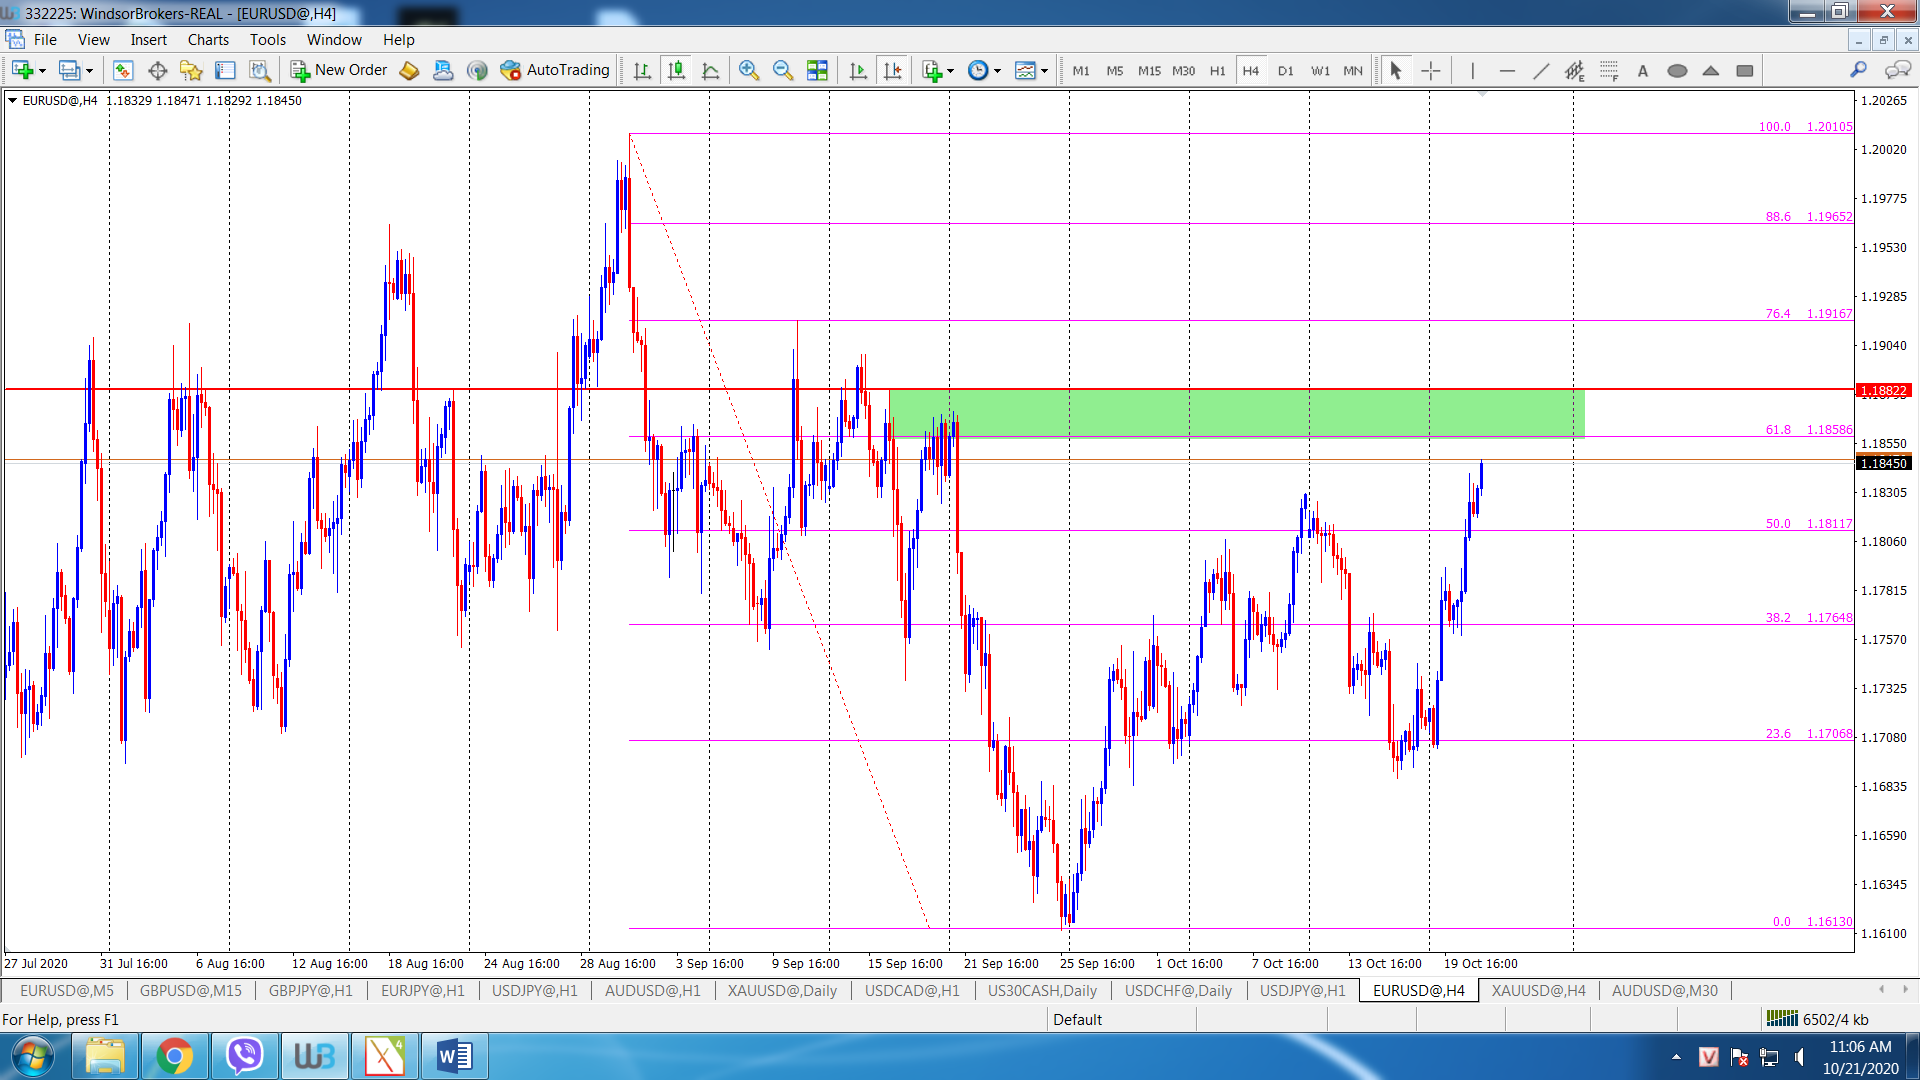
Task: Open Navigator folder-star icon
Action: (191, 70)
